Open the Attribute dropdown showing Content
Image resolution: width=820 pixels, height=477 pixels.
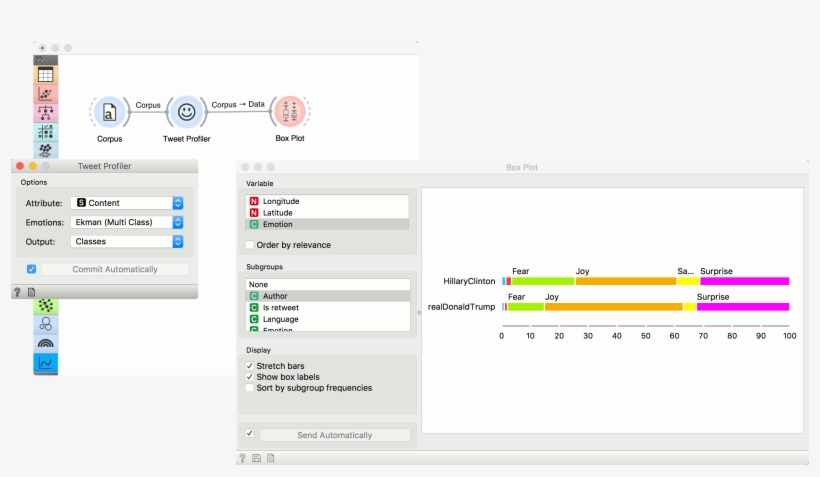point(127,203)
